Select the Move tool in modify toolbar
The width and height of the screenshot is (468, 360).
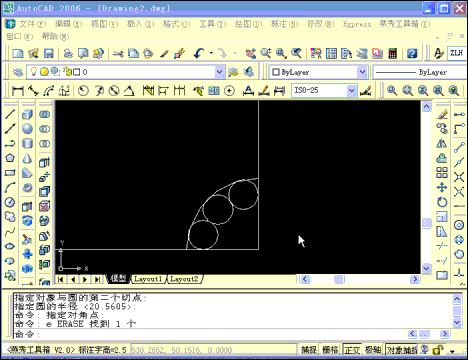(x=442, y=187)
